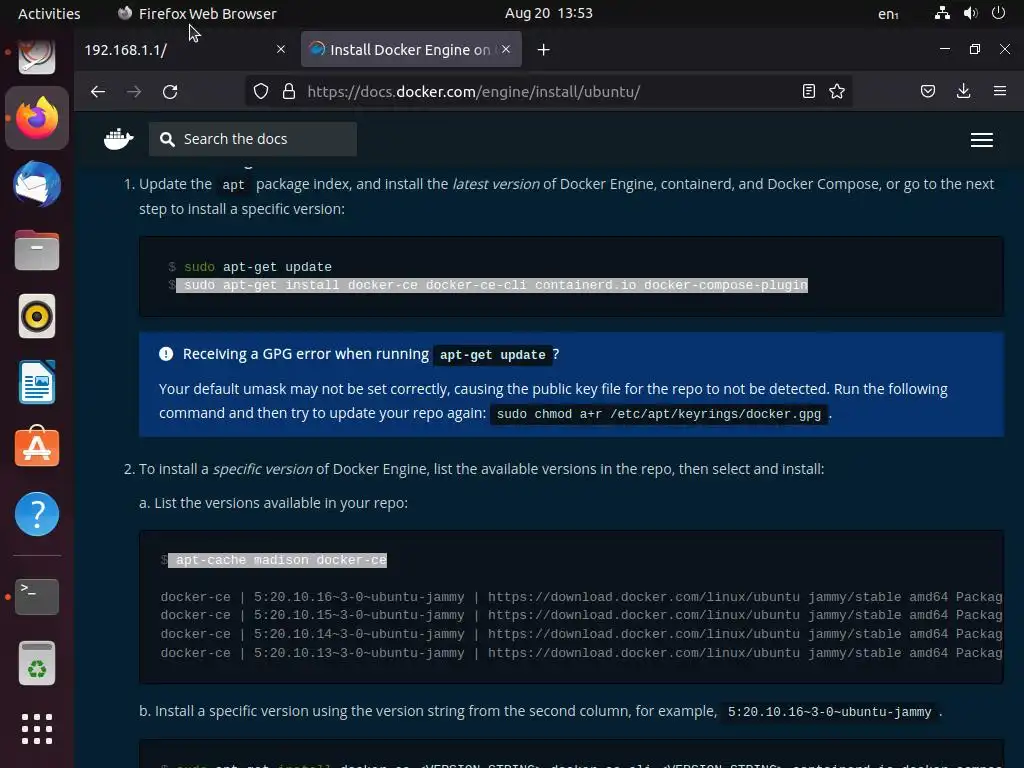Toggle reader view in address bar

click(x=808, y=91)
